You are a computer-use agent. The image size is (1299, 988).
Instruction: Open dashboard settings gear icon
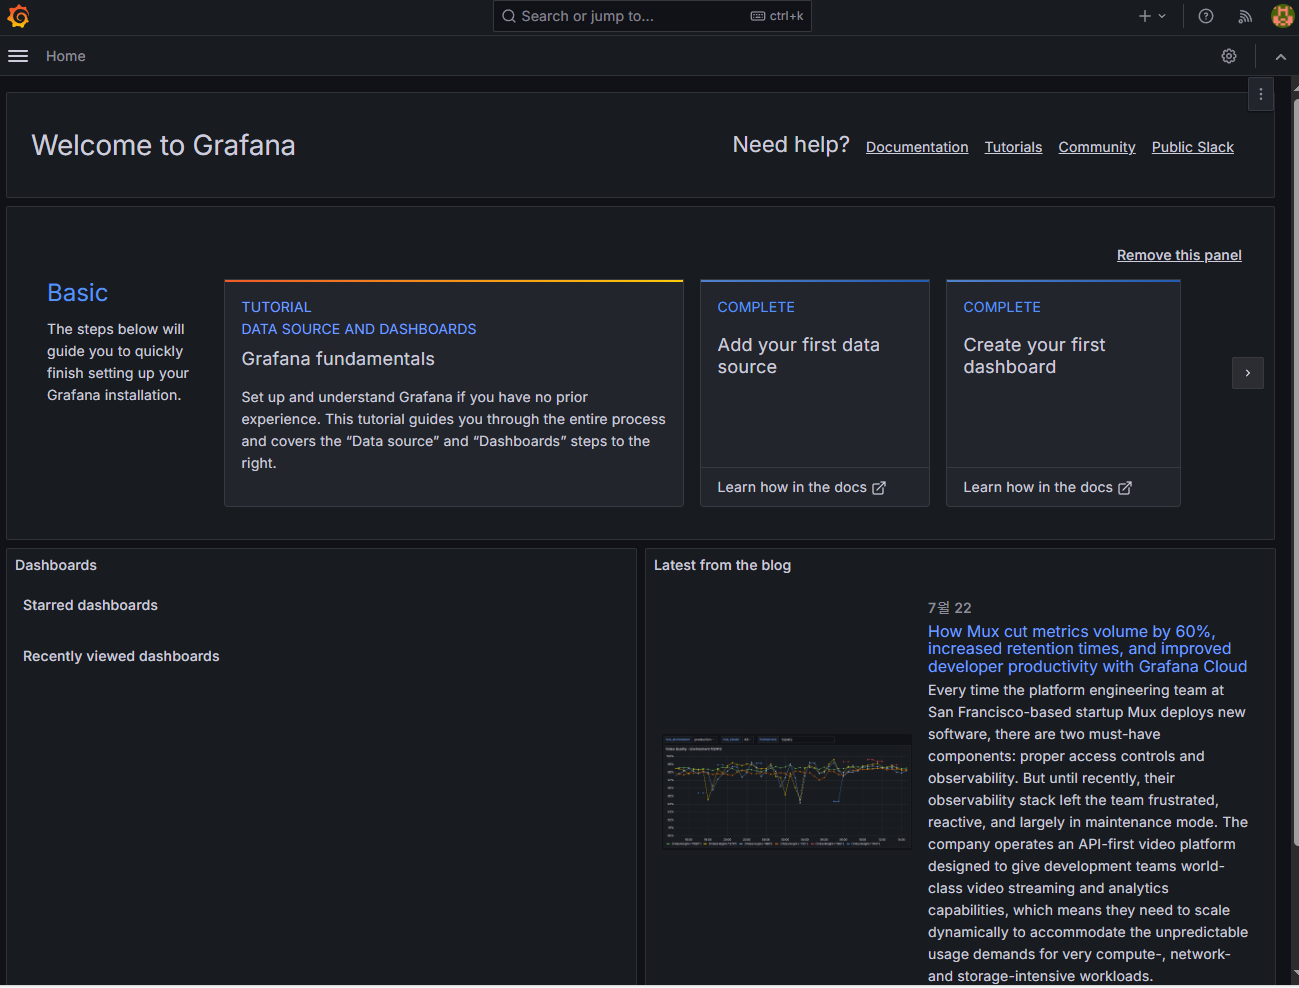1229,56
